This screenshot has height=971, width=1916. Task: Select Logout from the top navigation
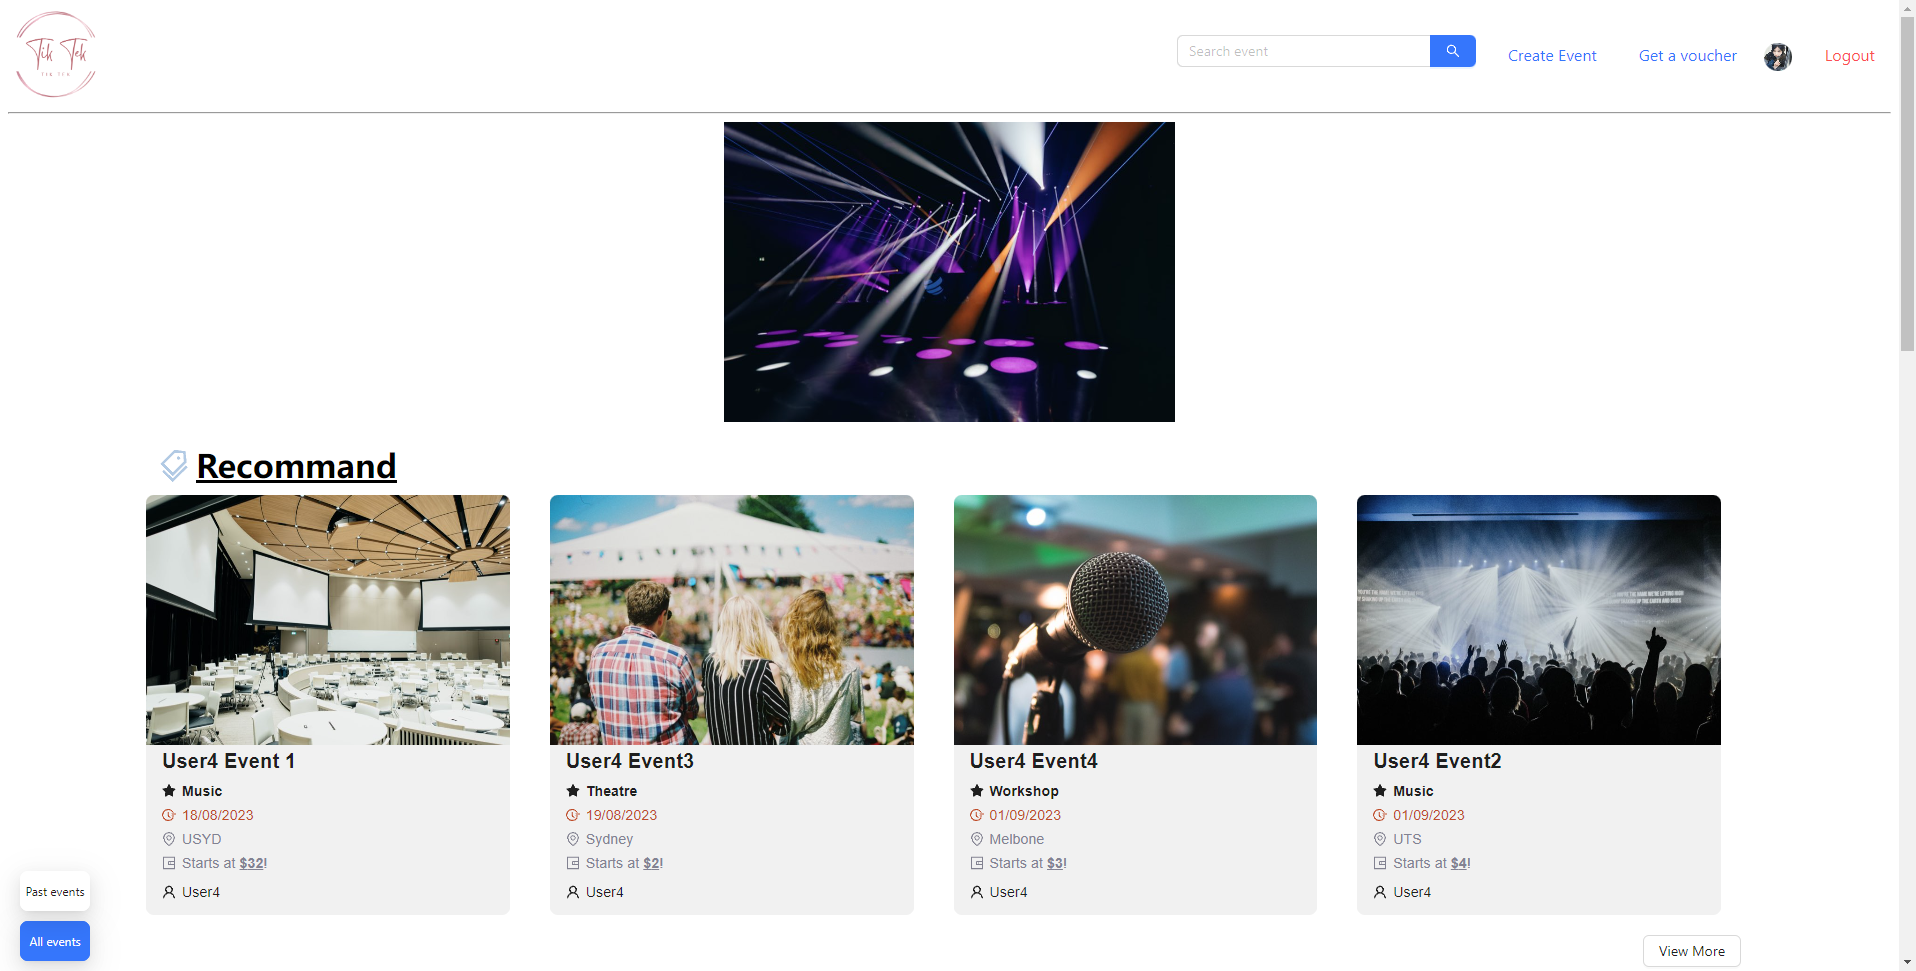(x=1848, y=55)
